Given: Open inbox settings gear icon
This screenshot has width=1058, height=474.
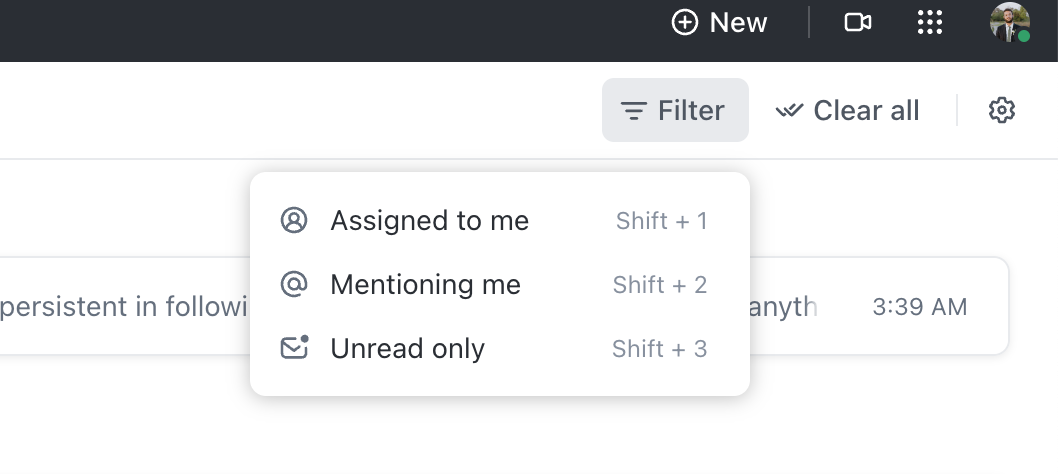Looking at the screenshot, I should tap(1002, 110).
